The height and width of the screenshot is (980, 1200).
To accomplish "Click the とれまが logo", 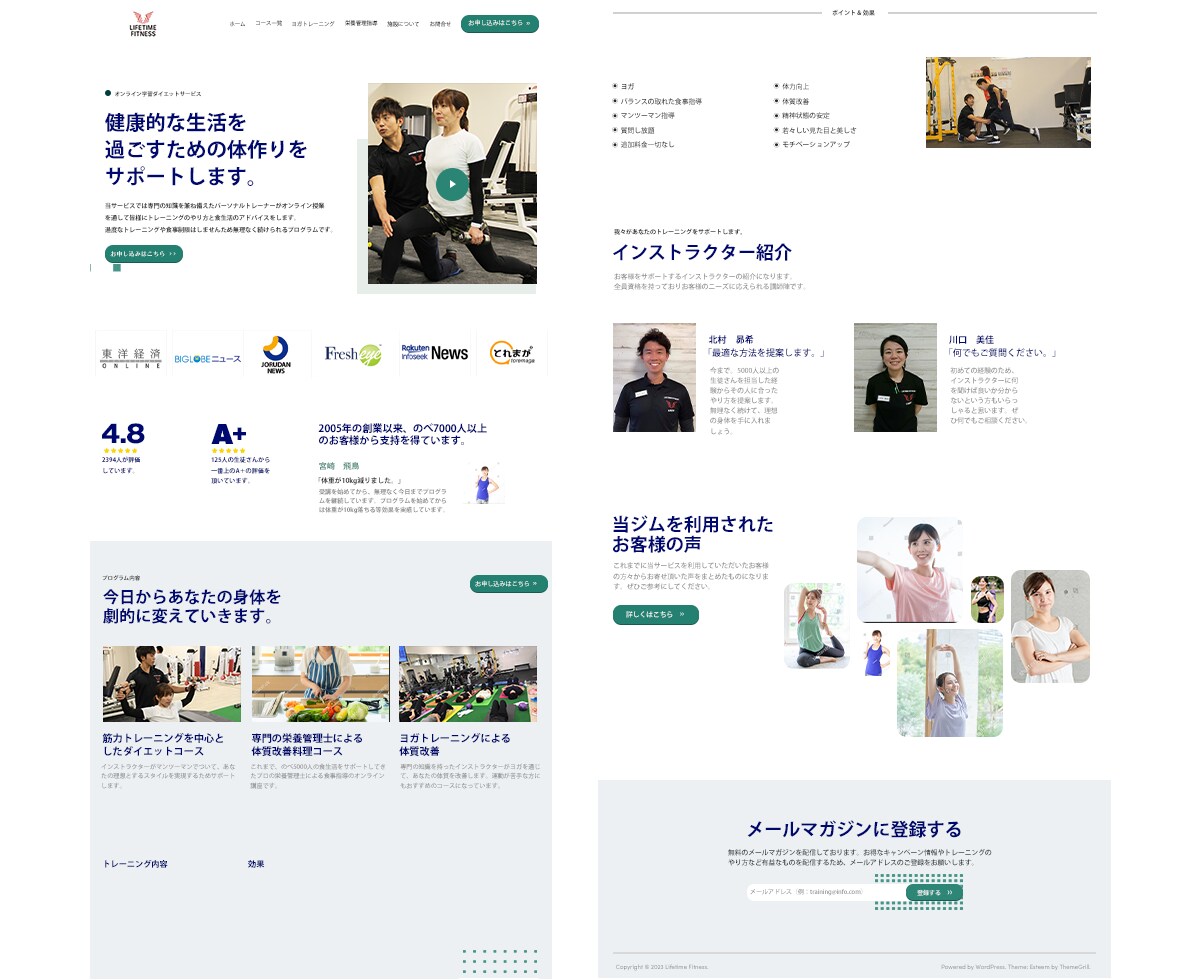I will (x=512, y=354).
